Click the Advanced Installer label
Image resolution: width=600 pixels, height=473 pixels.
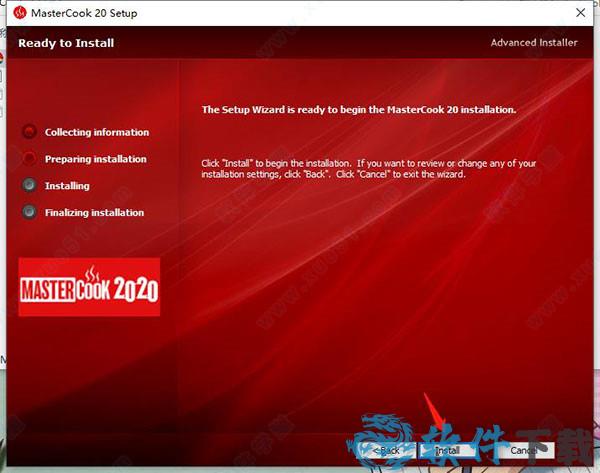pos(534,43)
